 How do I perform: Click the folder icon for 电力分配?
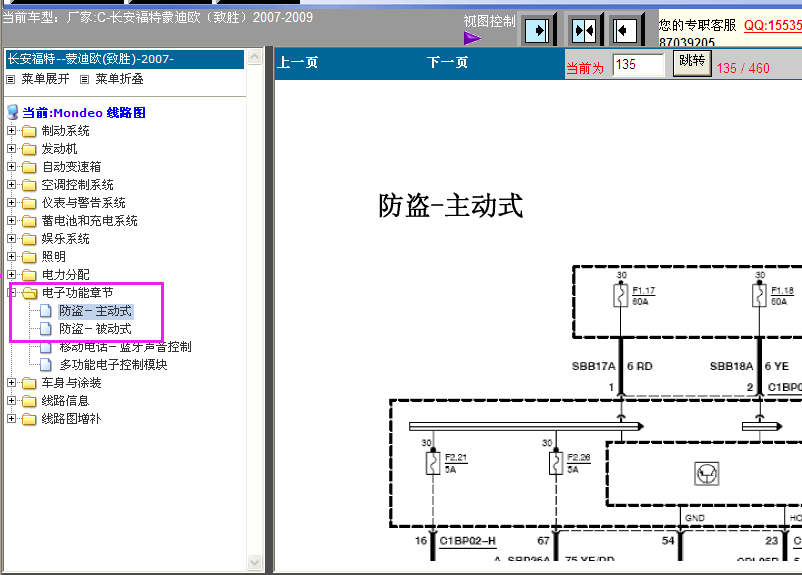[x=29, y=275]
